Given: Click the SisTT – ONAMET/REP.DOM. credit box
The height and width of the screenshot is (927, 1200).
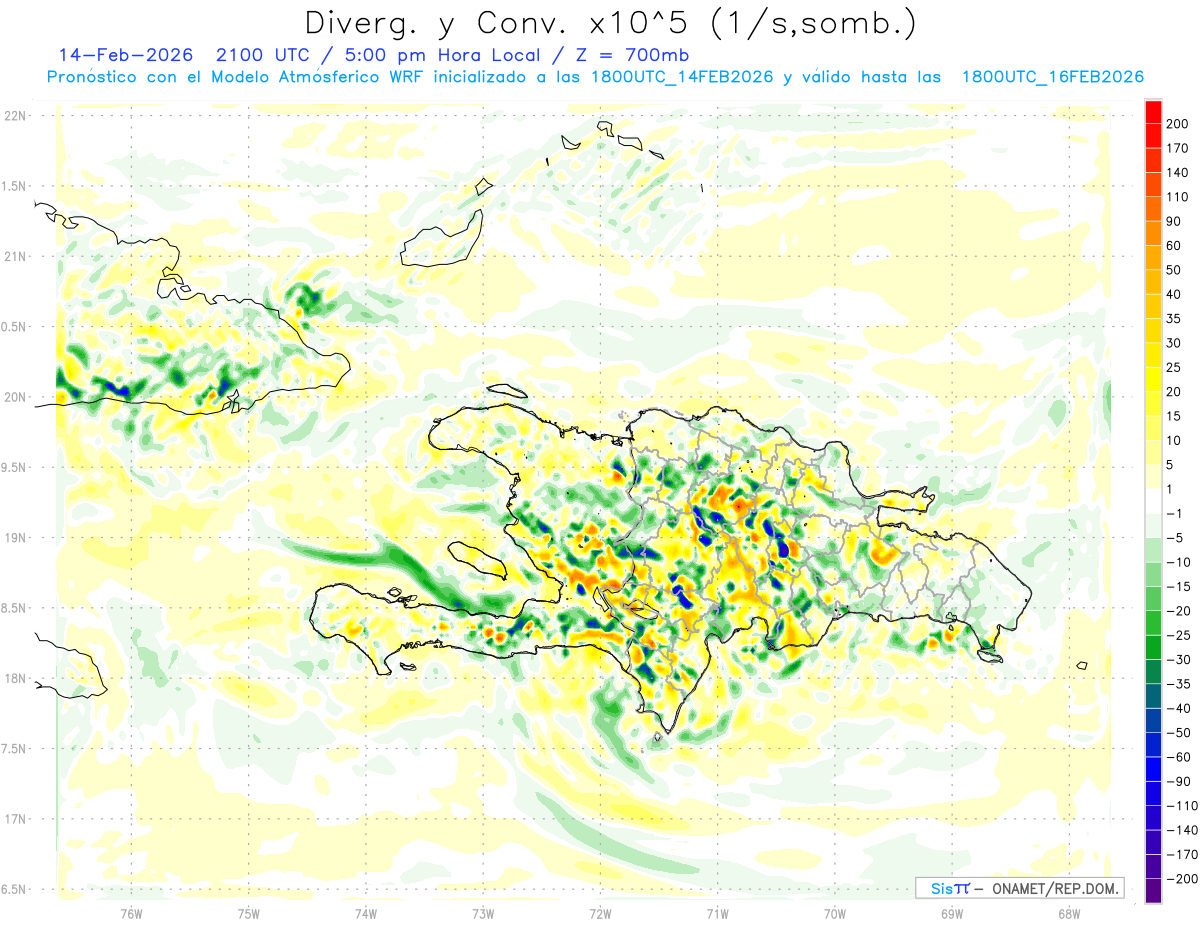Looking at the screenshot, I should [x=1020, y=888].
